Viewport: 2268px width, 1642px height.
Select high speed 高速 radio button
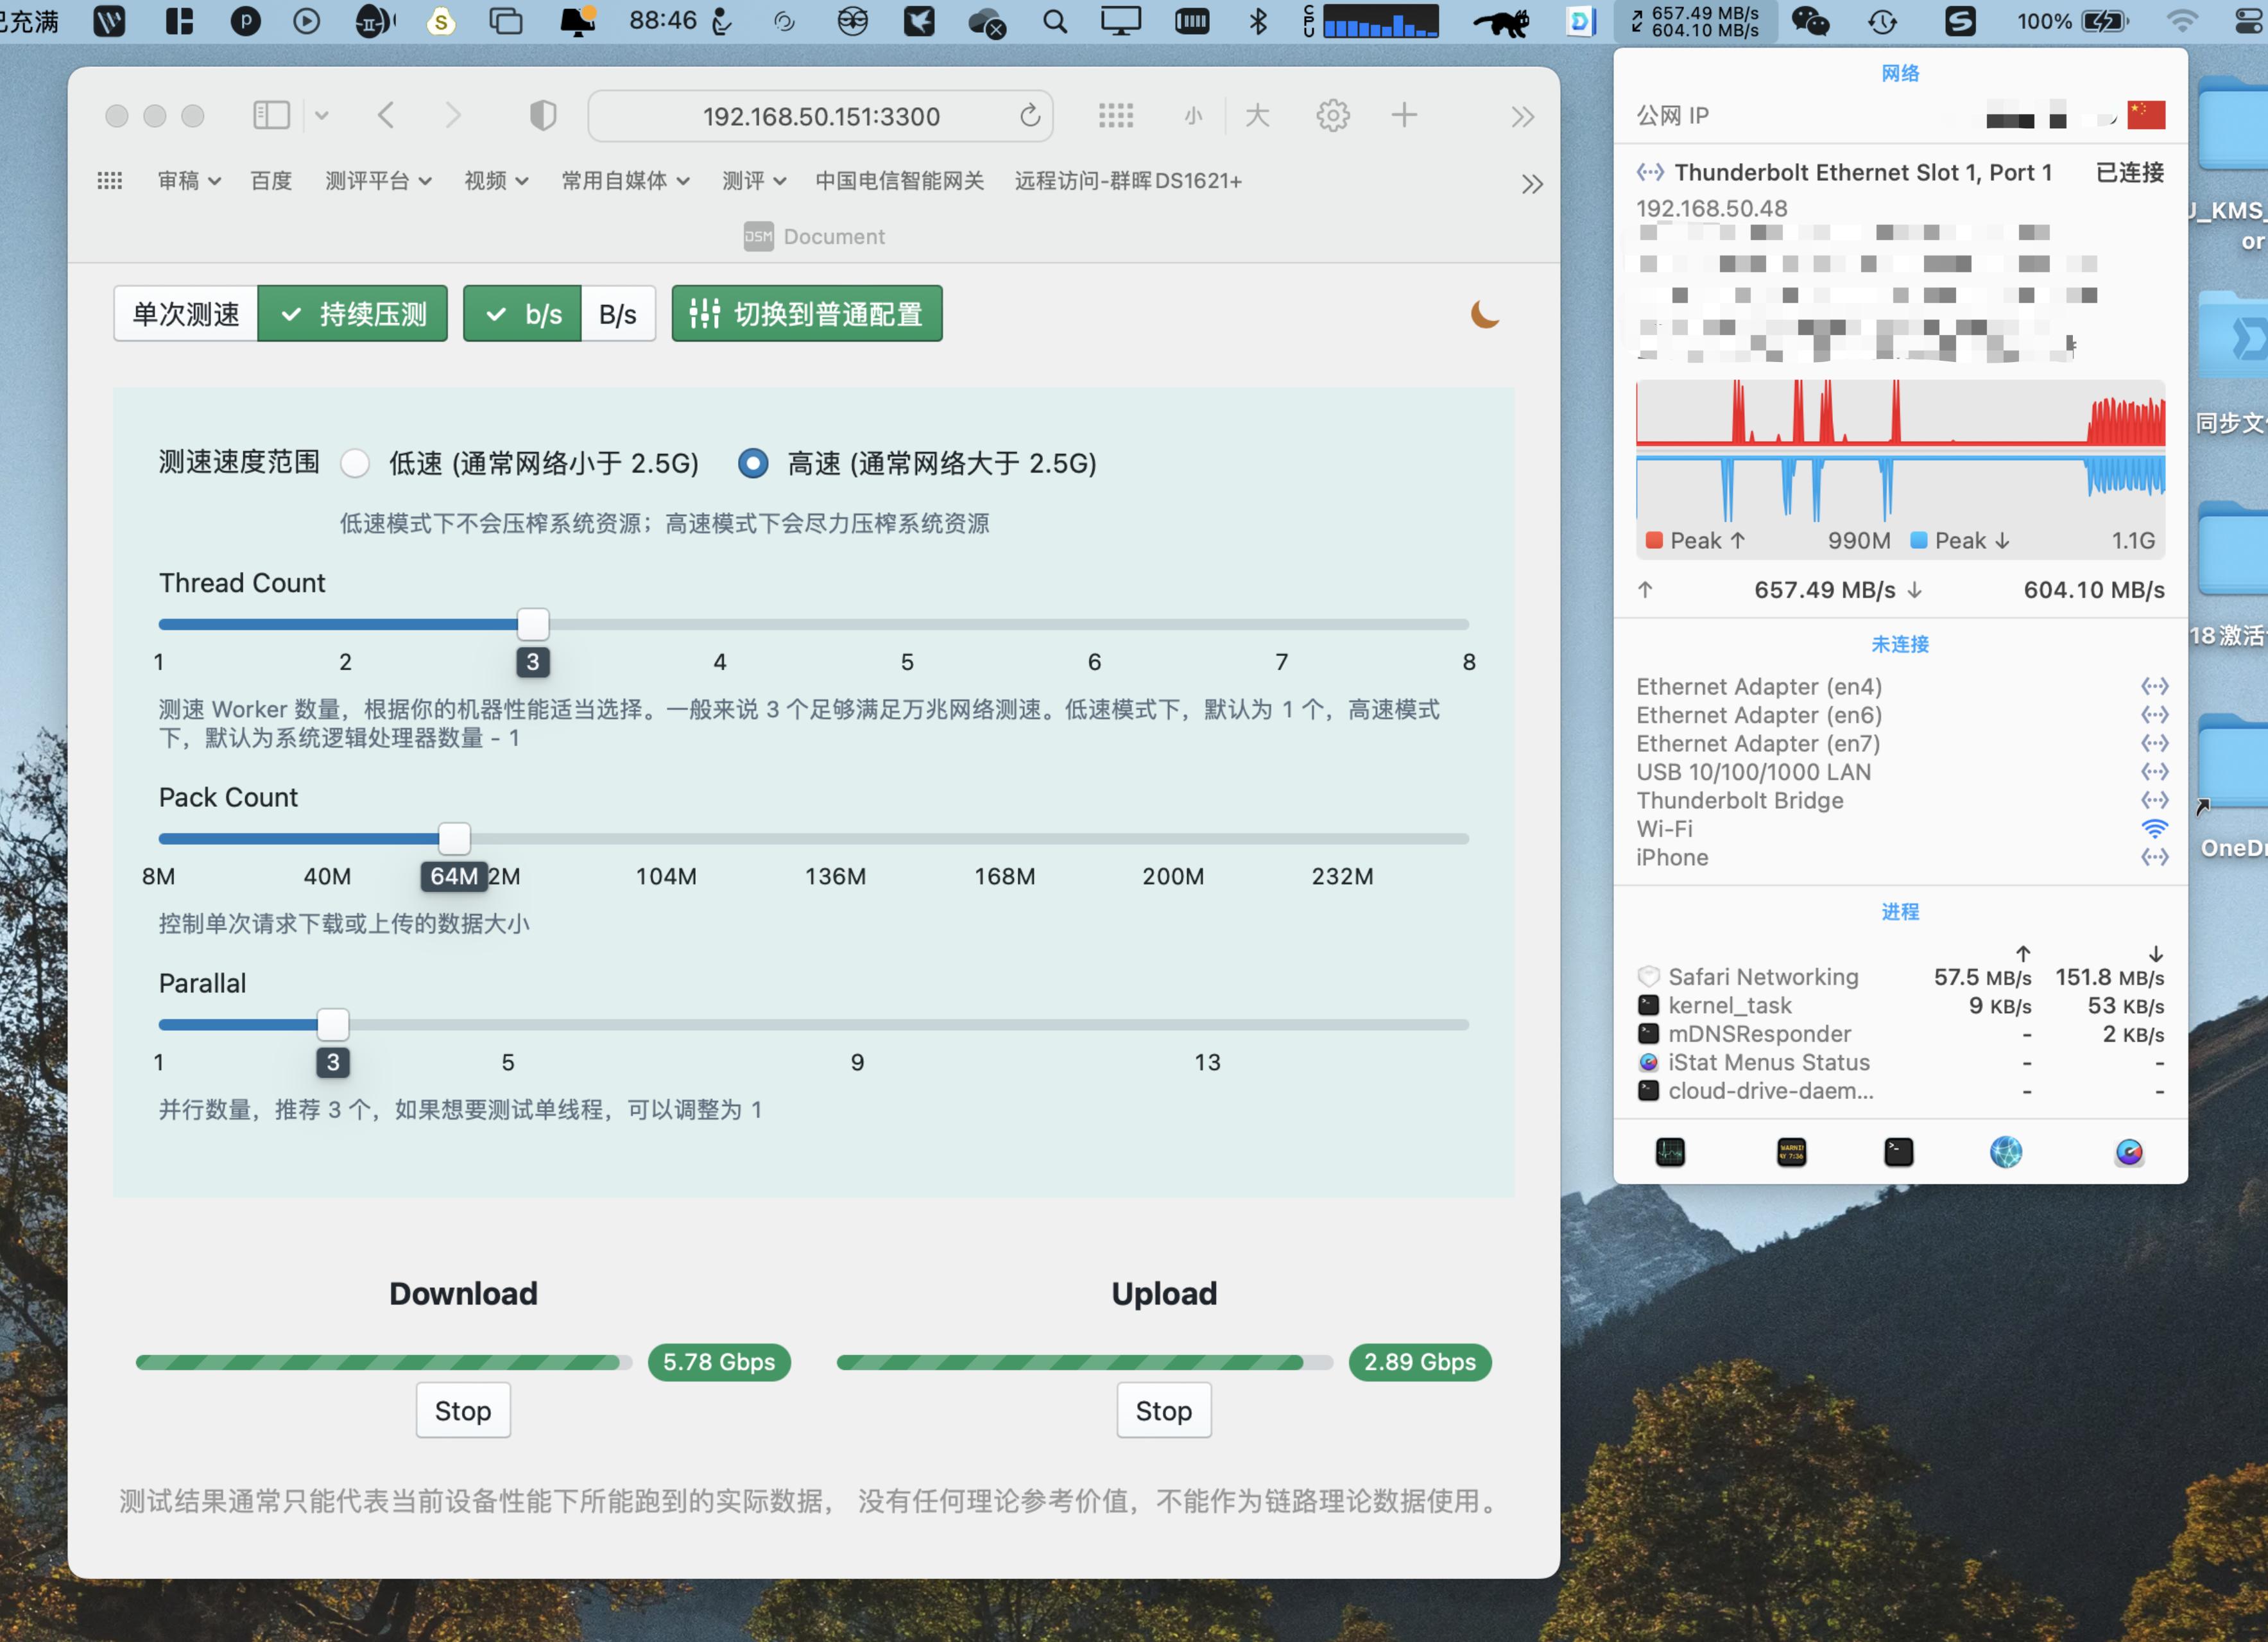tap(753, 464)
